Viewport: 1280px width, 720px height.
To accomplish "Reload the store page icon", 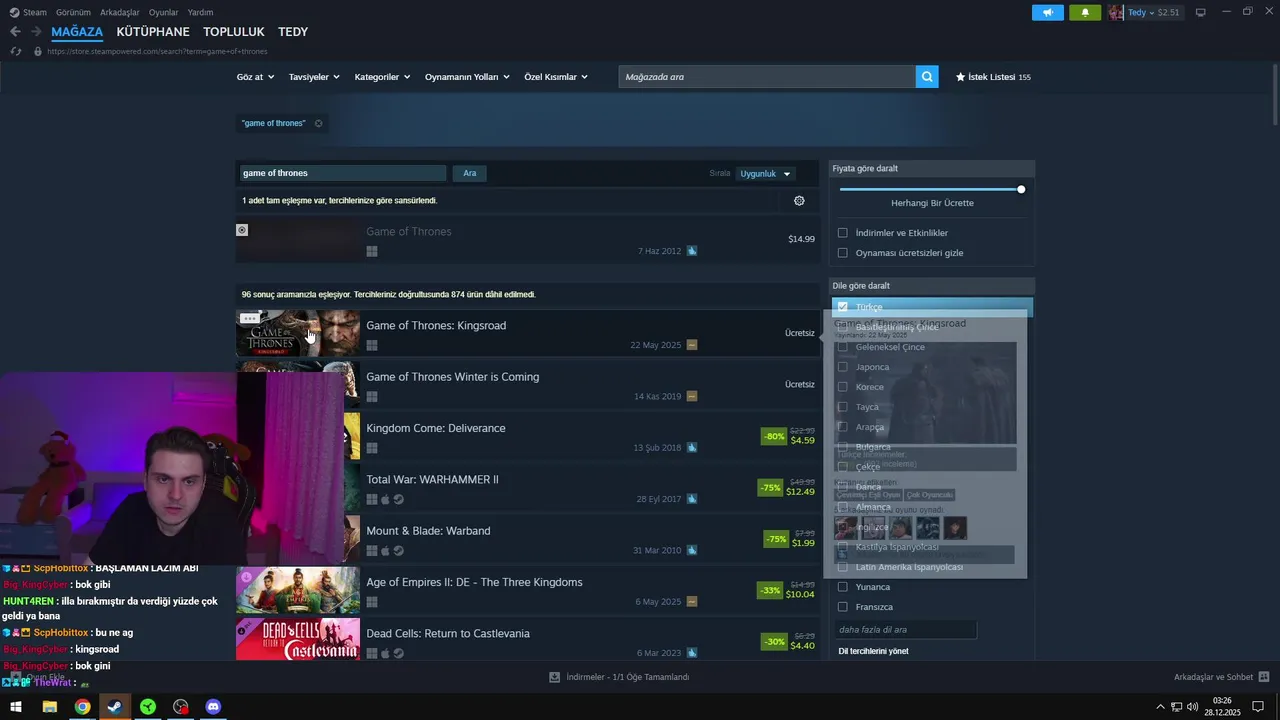I will 16,51.
